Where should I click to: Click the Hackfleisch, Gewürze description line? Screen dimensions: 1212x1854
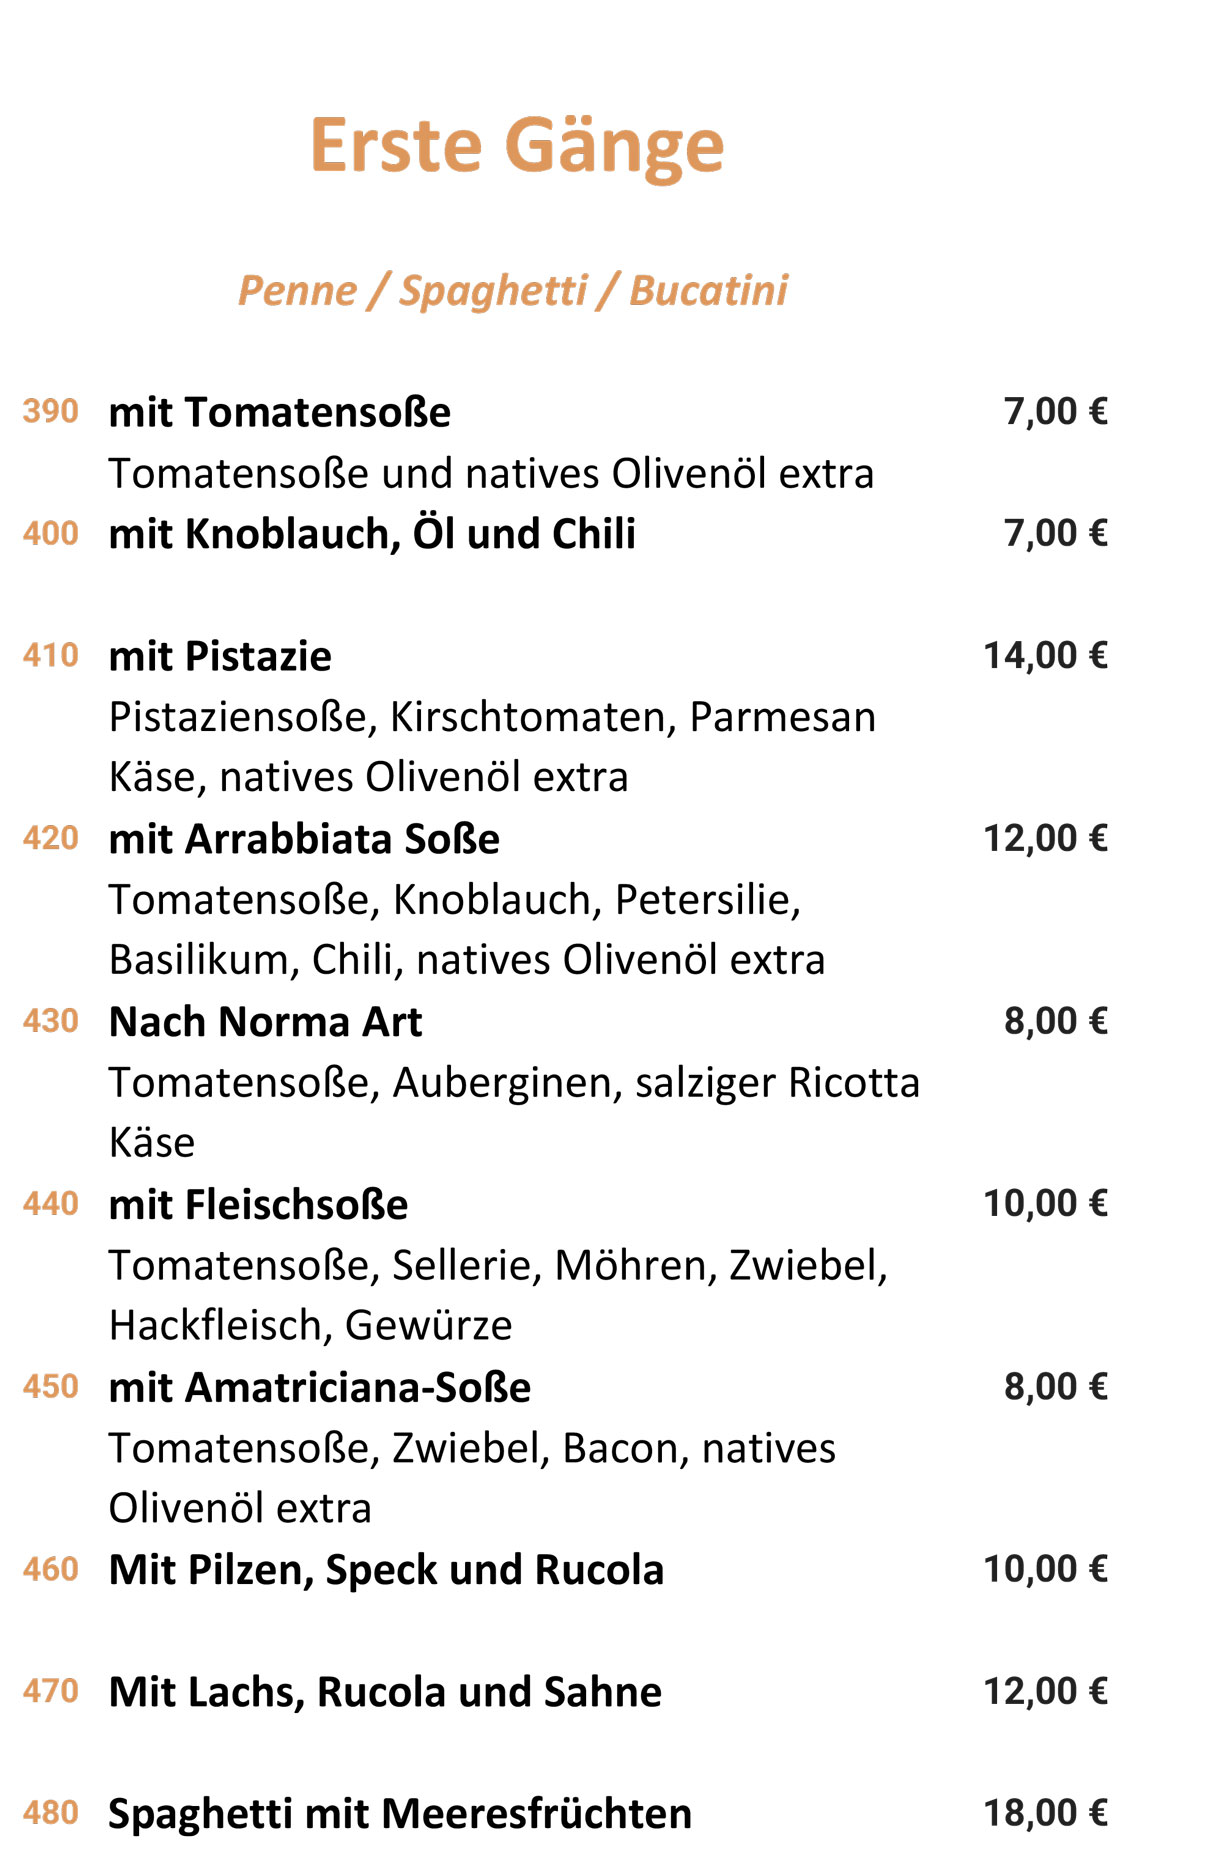[x=310, y=1326]
